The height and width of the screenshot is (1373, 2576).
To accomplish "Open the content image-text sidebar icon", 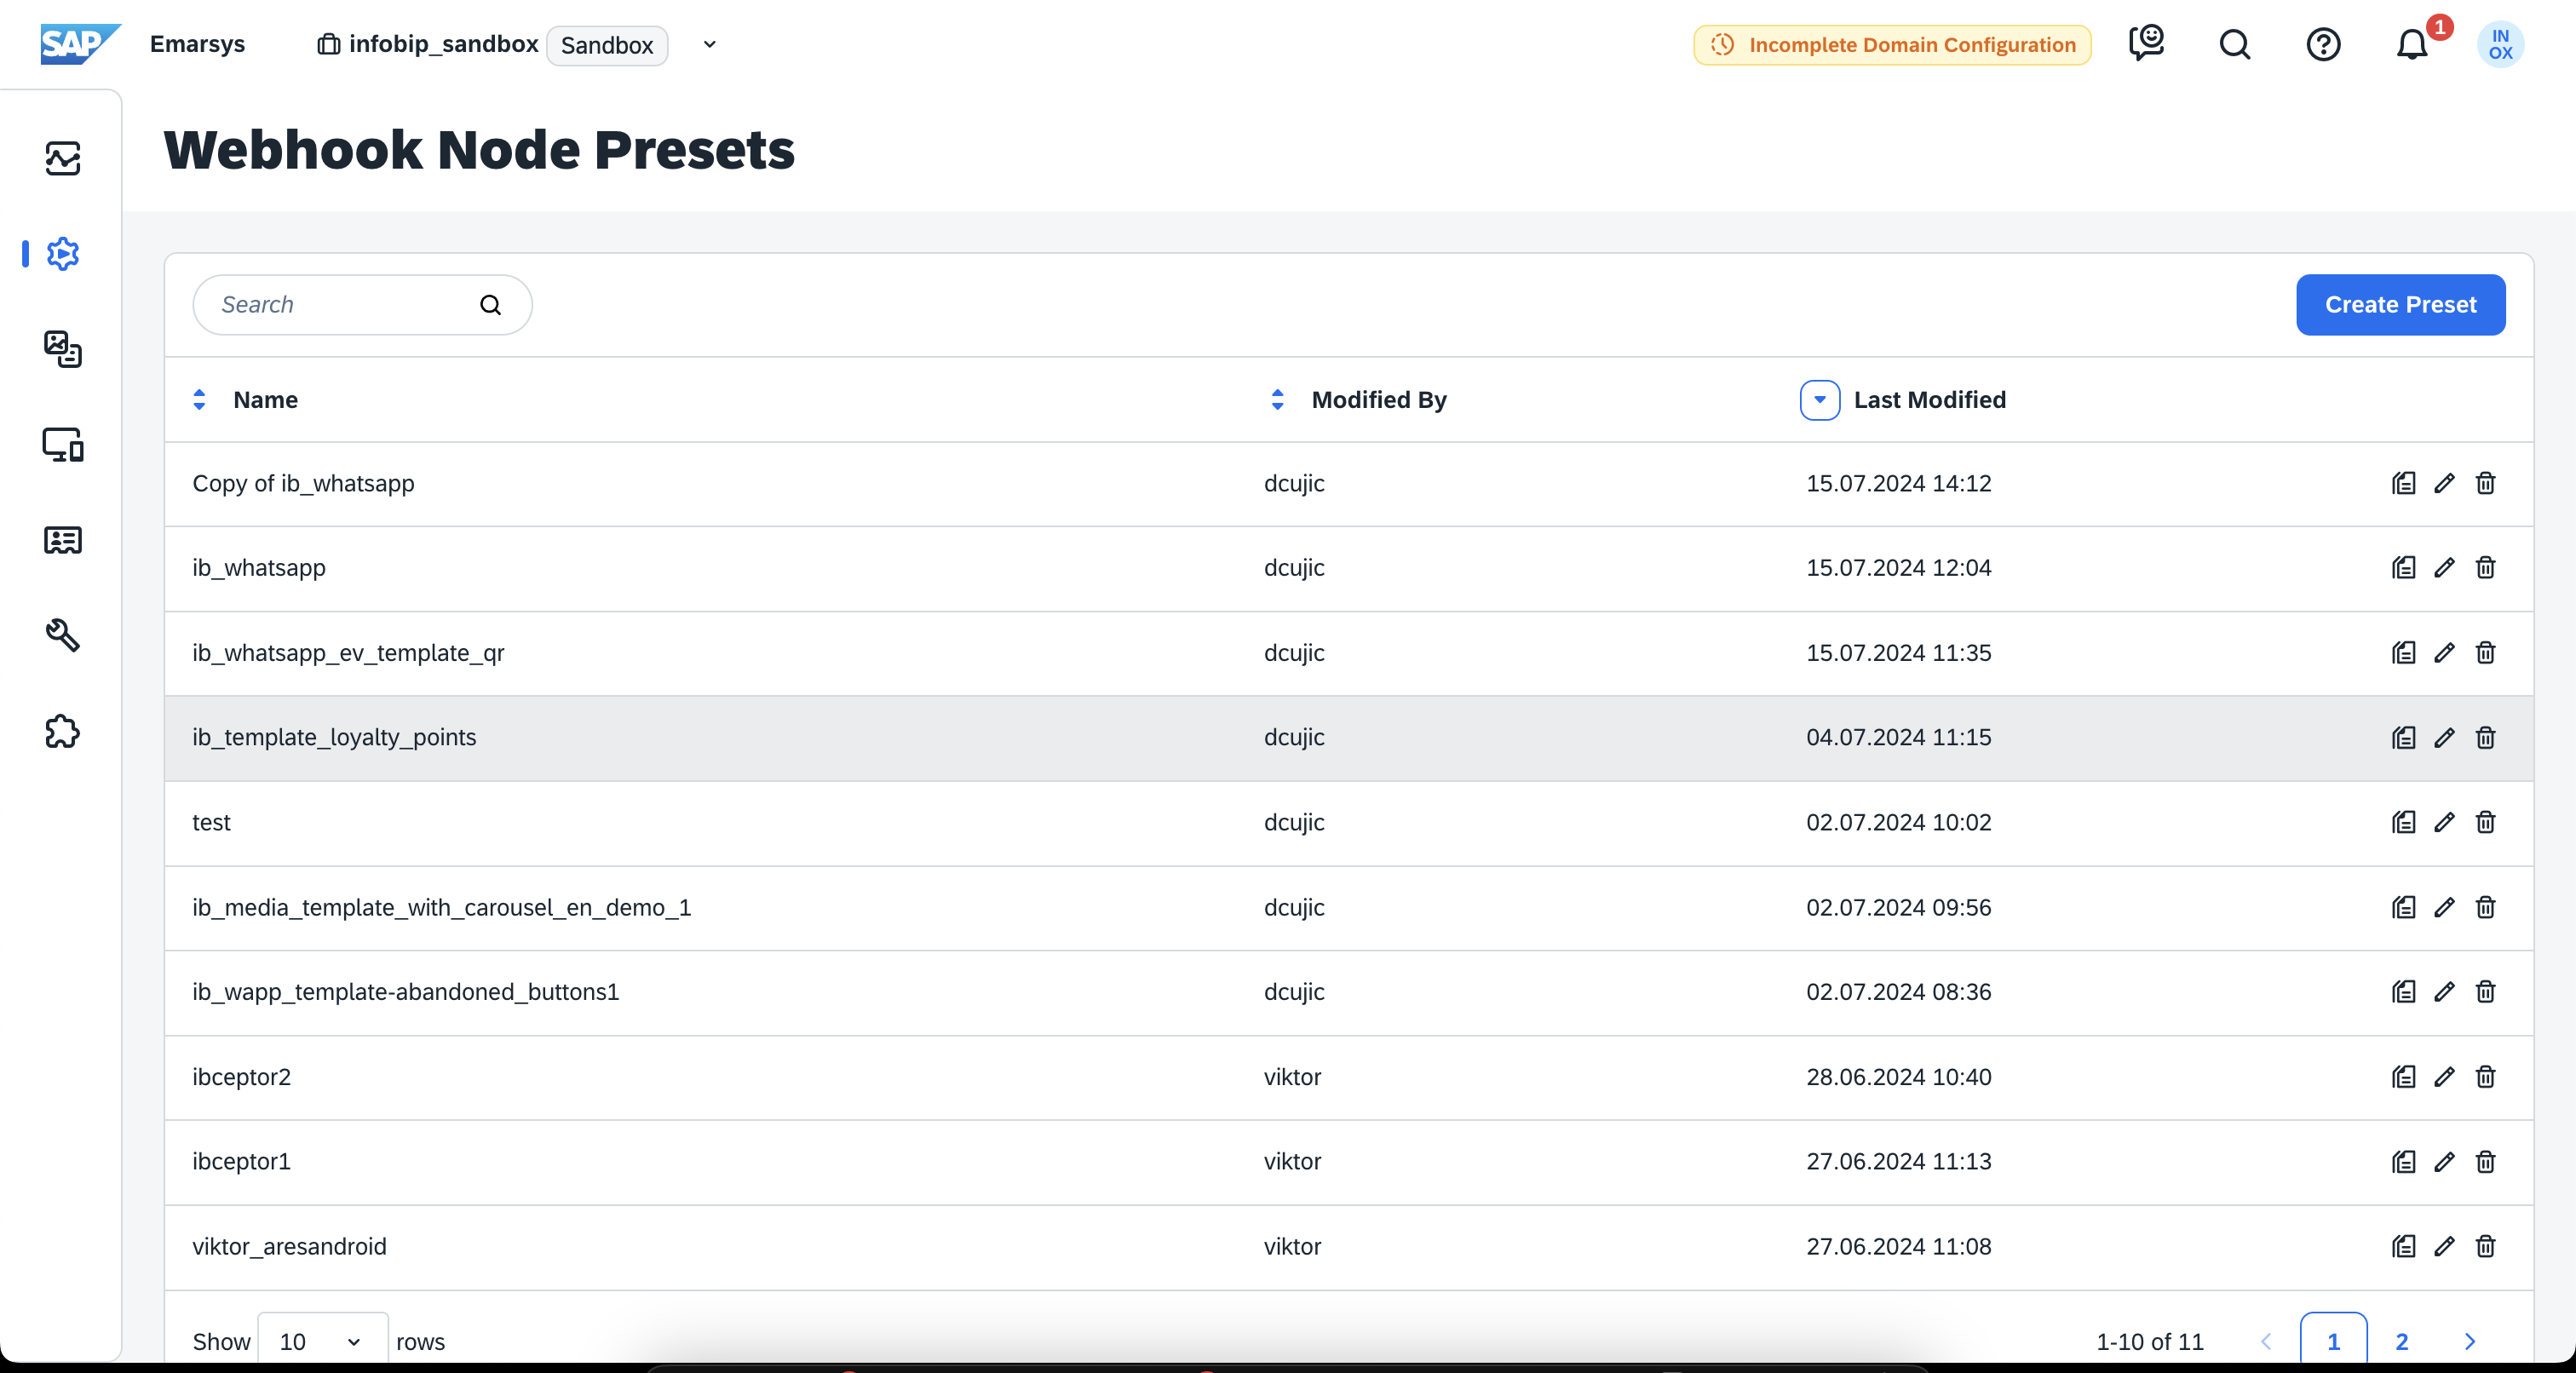I will tap(63, 349).
